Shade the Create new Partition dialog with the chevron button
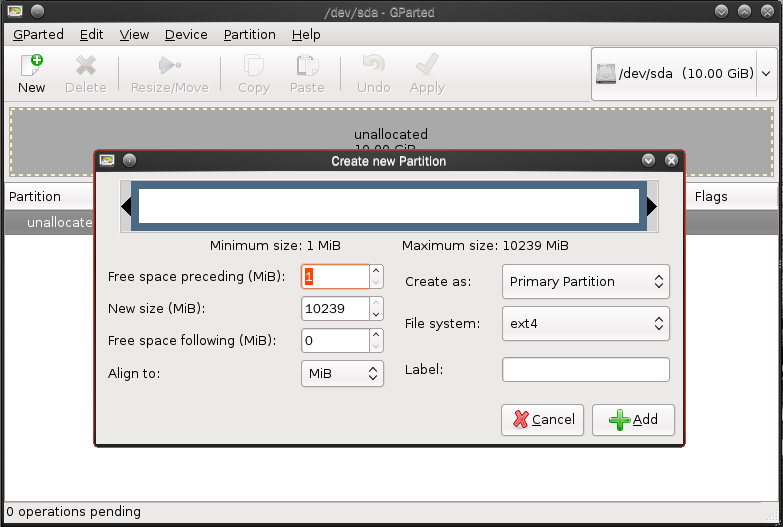The image size is (783, 527). point(648,160)
